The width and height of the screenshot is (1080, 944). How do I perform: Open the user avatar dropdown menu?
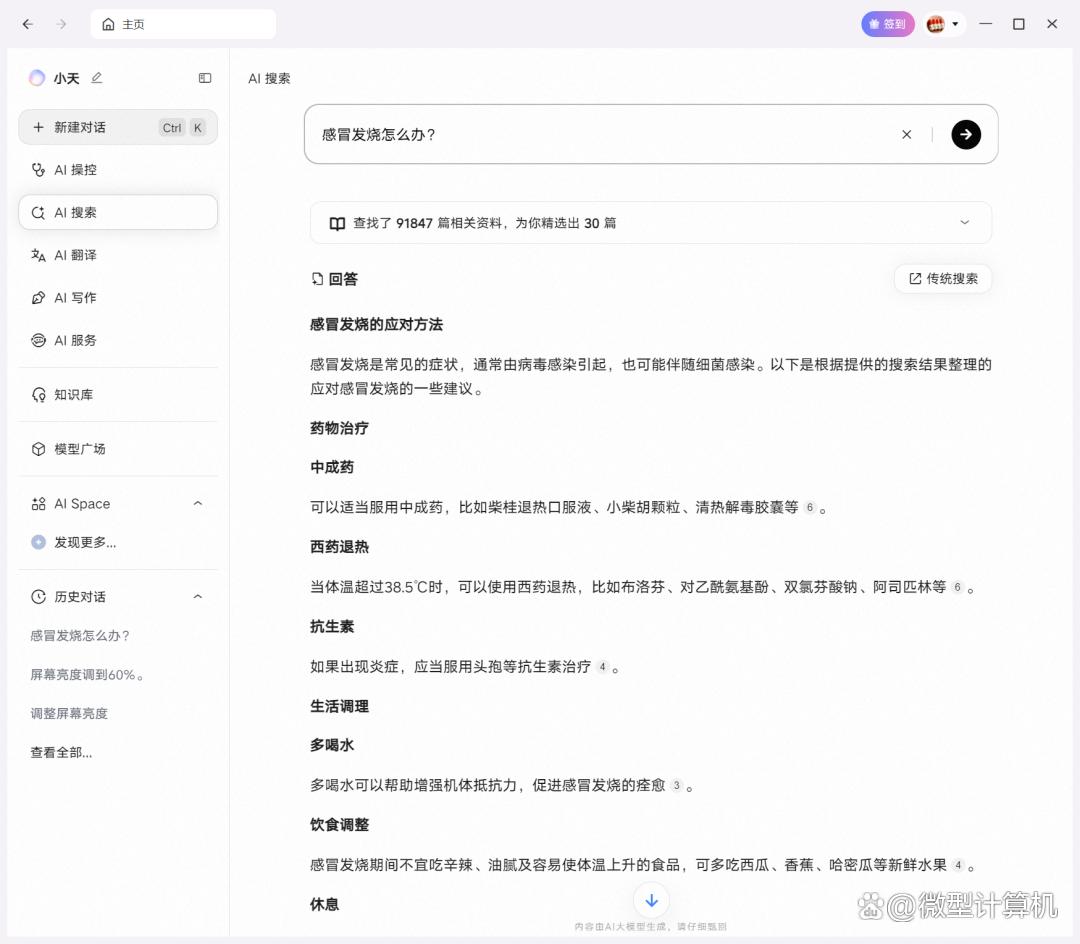click(x=944, y=24)
